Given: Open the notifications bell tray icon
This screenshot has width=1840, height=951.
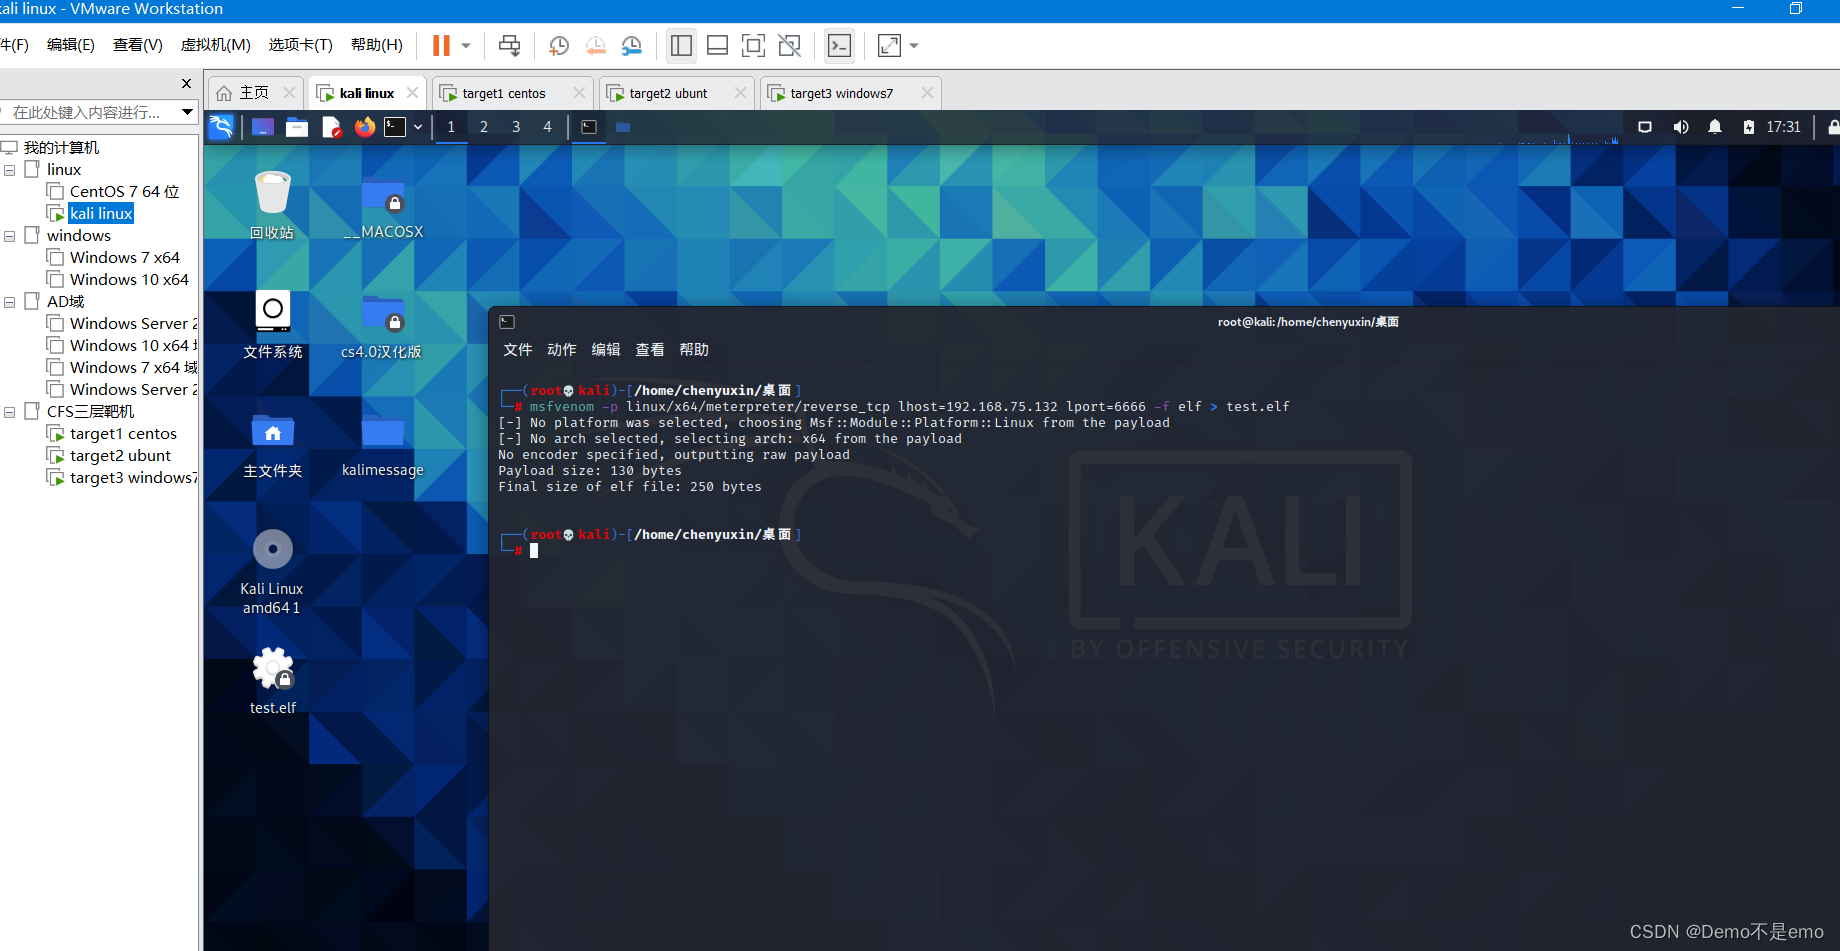Looking at the screenshot, I should point(1715,127).
